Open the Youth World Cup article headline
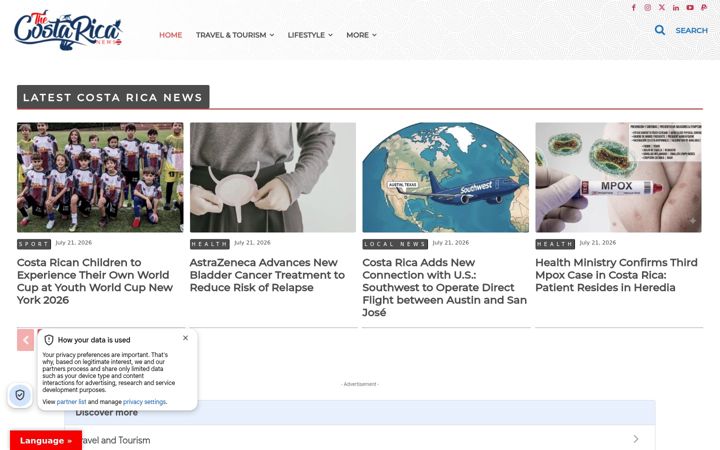 95,281
